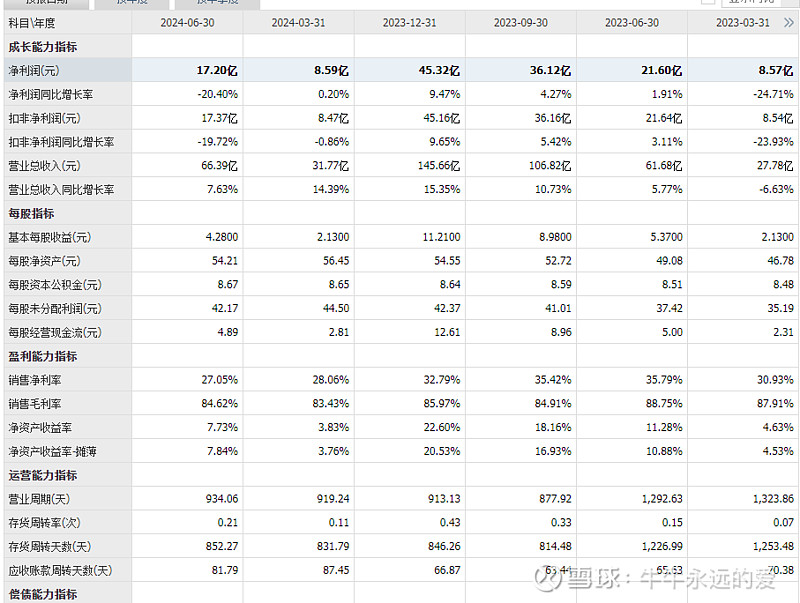The height and width of the screenshot is (603, 800).
Task: Click the revenue growth cell 14.39%
Action: point(331,190)
